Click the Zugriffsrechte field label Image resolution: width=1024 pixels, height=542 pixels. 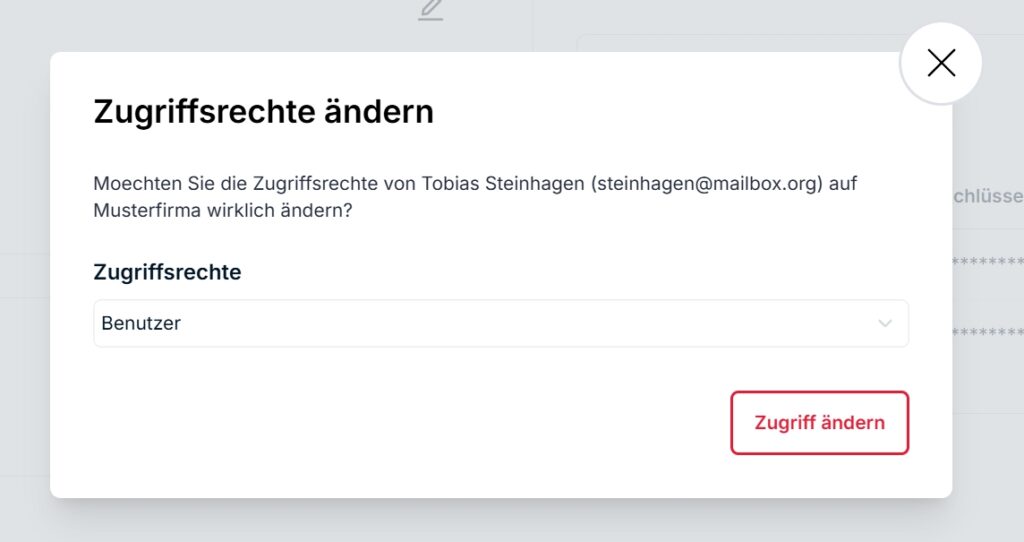[x=167, y=272]
